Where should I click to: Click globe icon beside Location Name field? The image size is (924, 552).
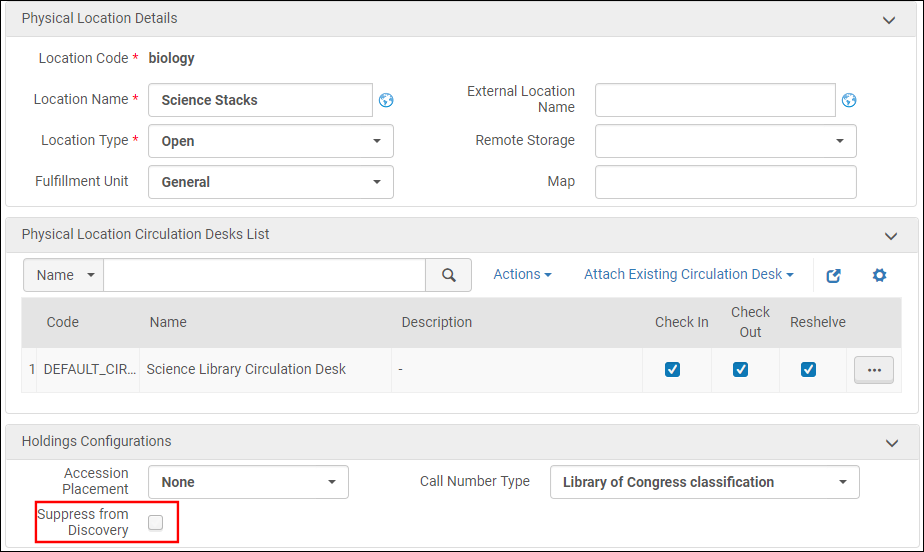386,100
